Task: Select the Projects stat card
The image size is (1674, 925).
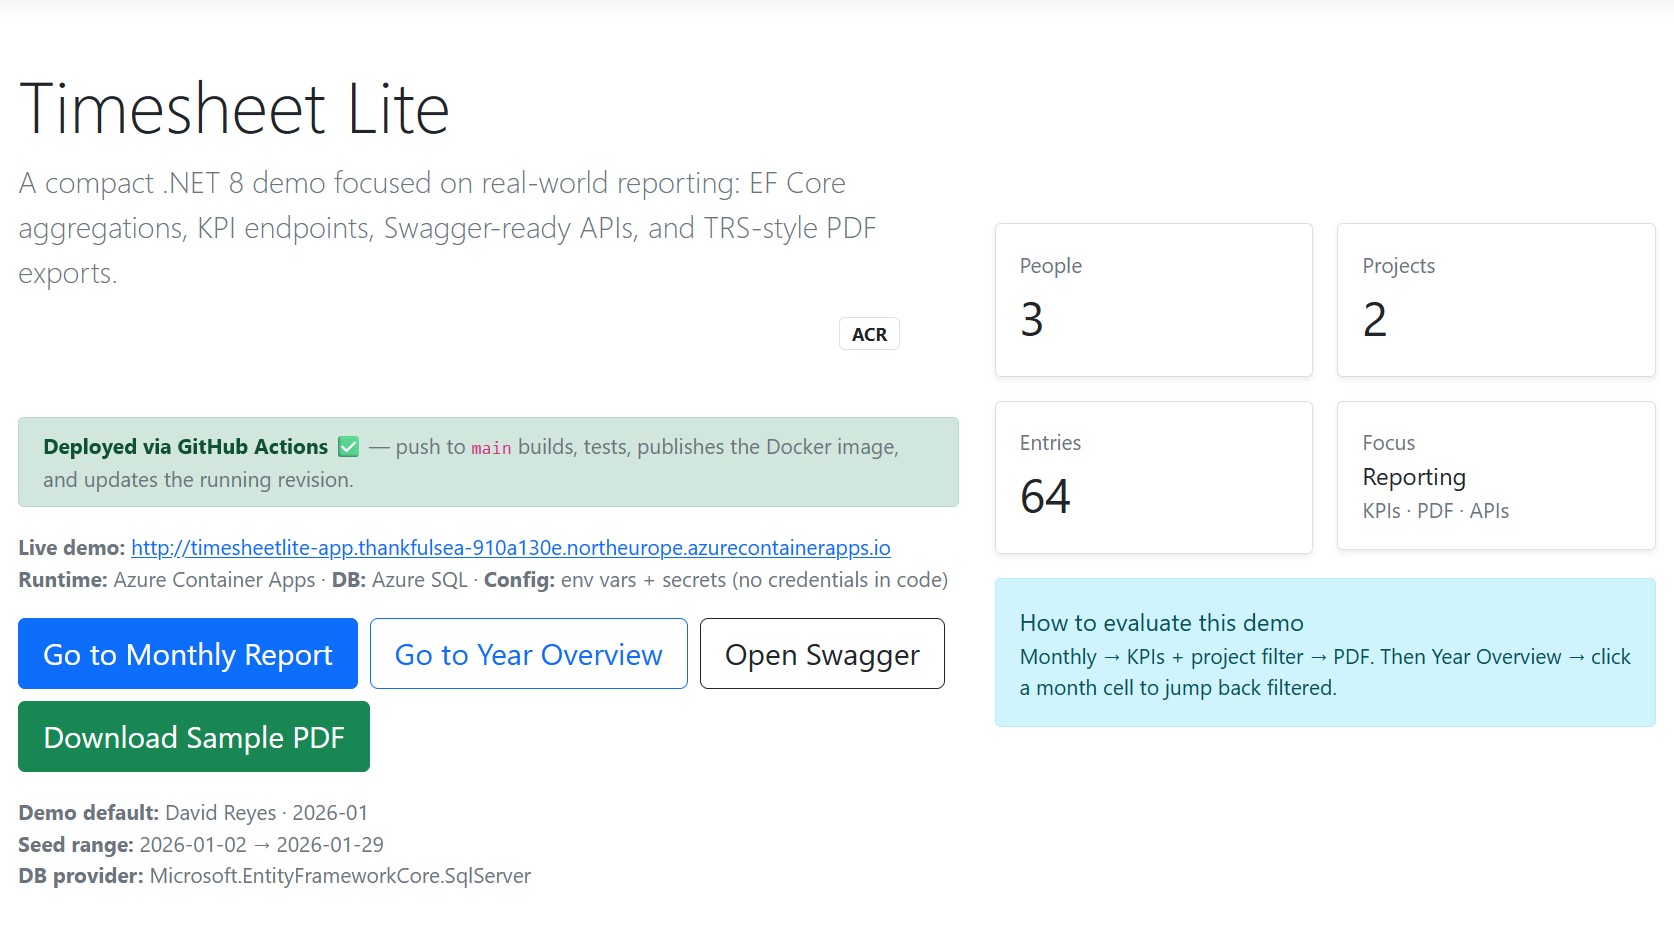Action: [x=1496, y=300]
